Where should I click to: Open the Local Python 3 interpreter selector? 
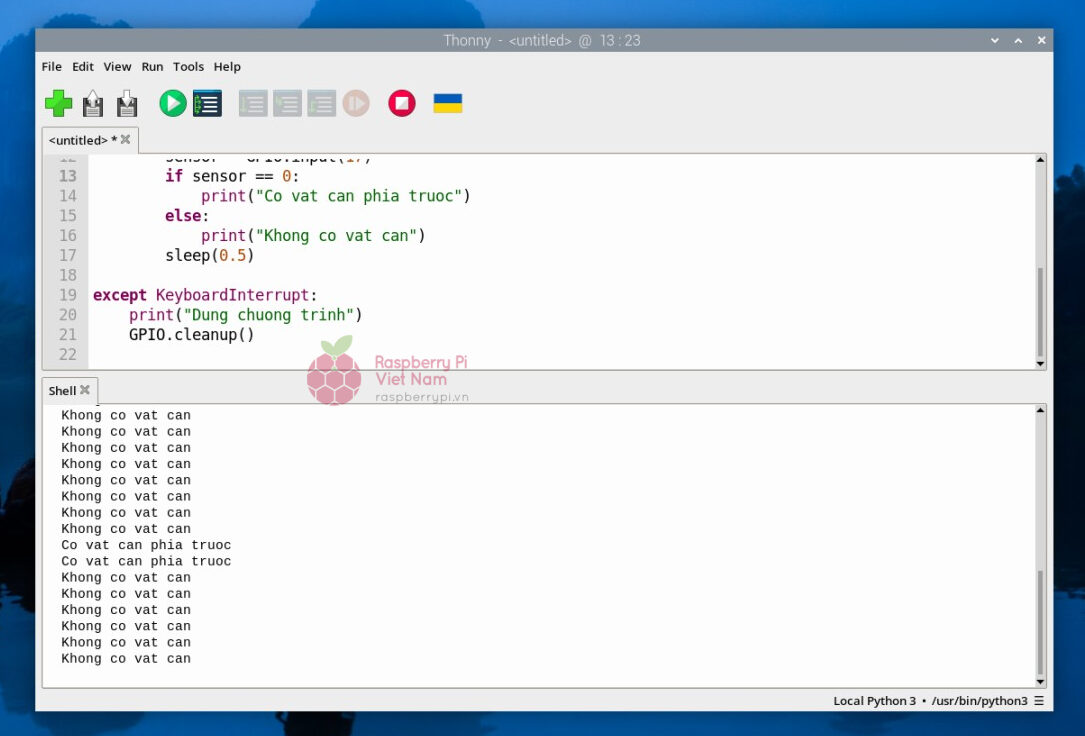tap(938, 701)
